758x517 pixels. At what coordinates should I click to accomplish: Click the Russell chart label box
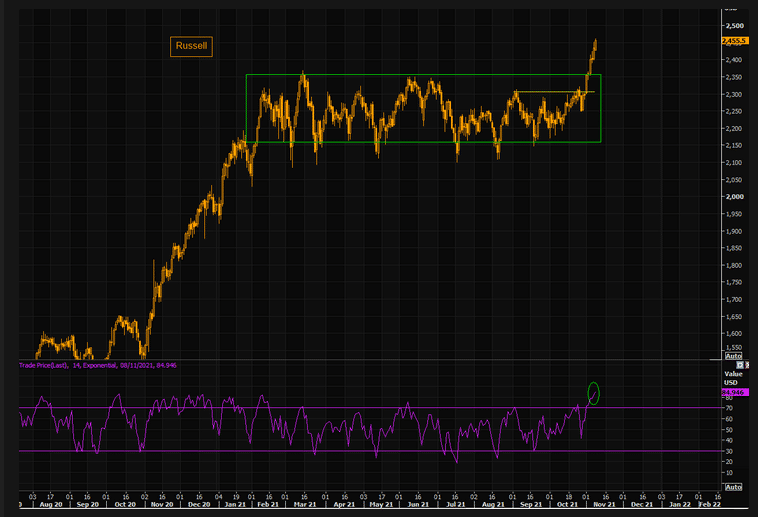click(191, 45)
